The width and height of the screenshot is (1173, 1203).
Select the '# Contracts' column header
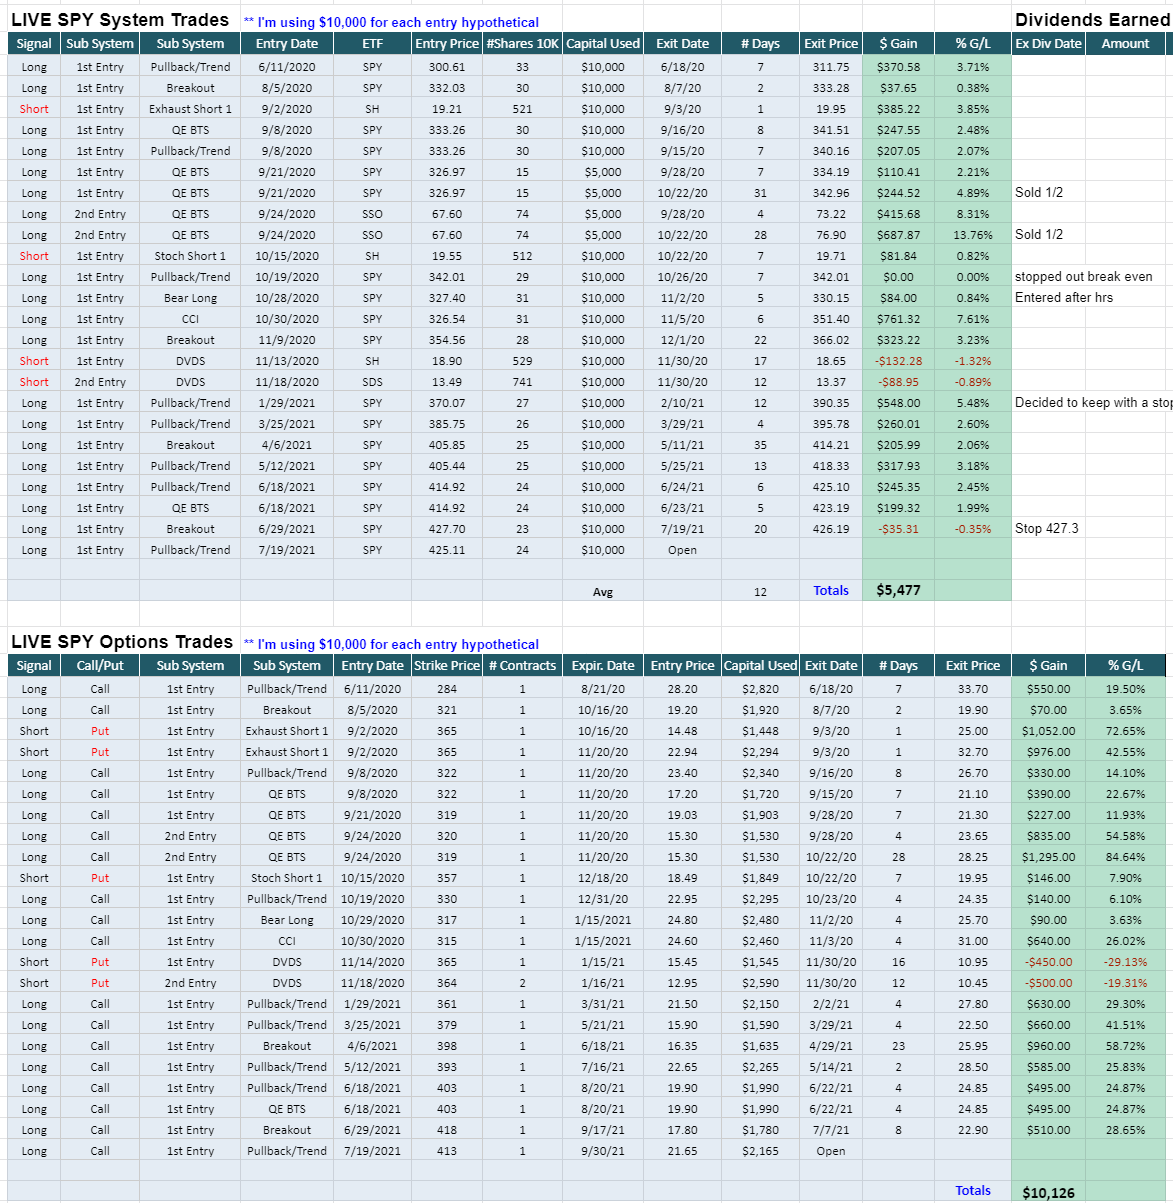coord(522,665)
